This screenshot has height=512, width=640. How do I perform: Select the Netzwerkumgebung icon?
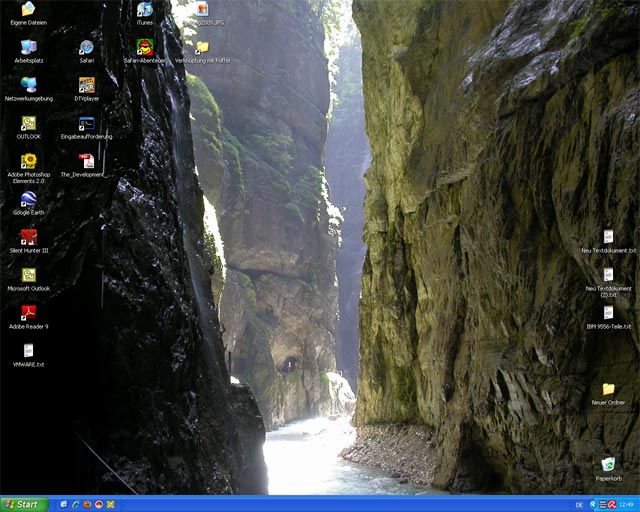(x=28, y=85)
